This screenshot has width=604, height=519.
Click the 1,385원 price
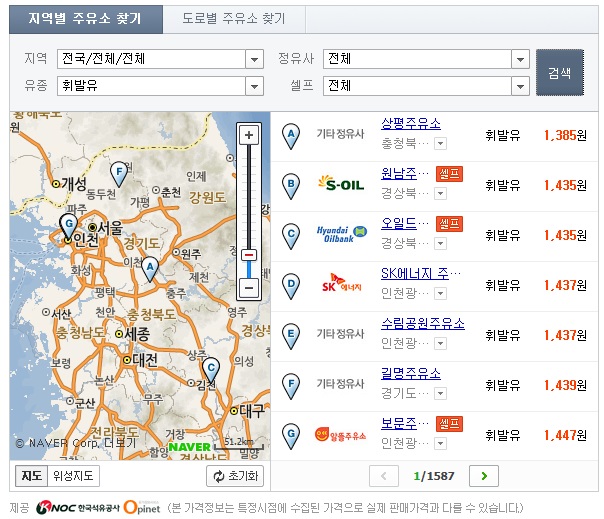pyautogui.click(x=565, y=135)
